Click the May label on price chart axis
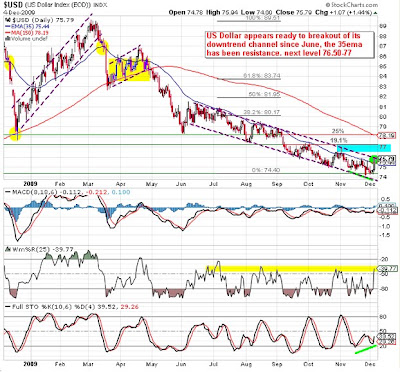The image size is (400, 372). click(x=152, y=184)
